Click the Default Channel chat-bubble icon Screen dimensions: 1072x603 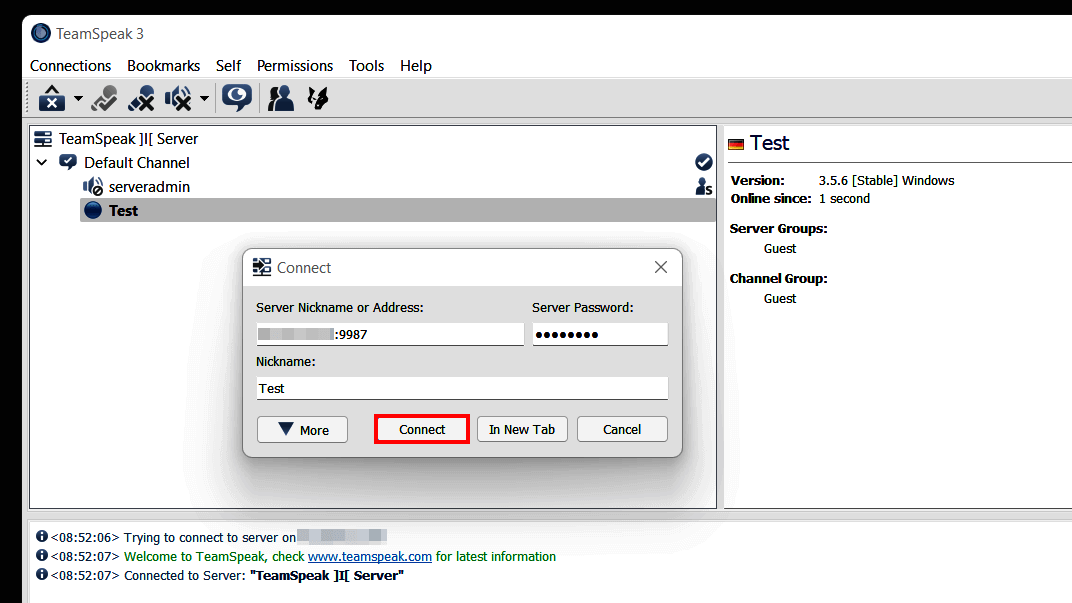click(68, 162)
